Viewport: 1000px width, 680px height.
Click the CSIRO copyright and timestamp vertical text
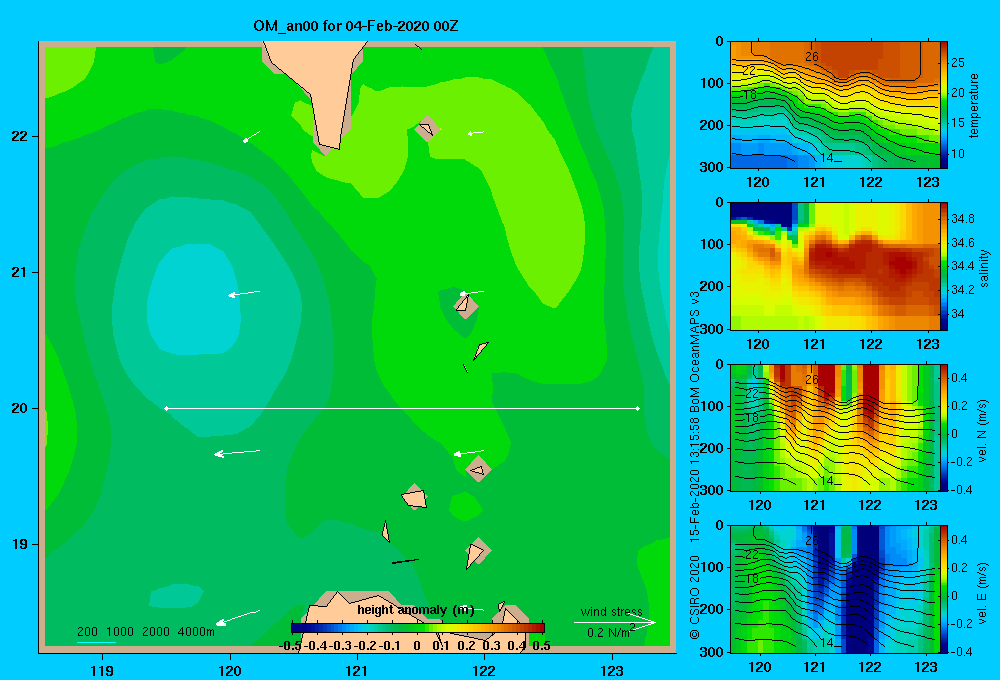695,465
